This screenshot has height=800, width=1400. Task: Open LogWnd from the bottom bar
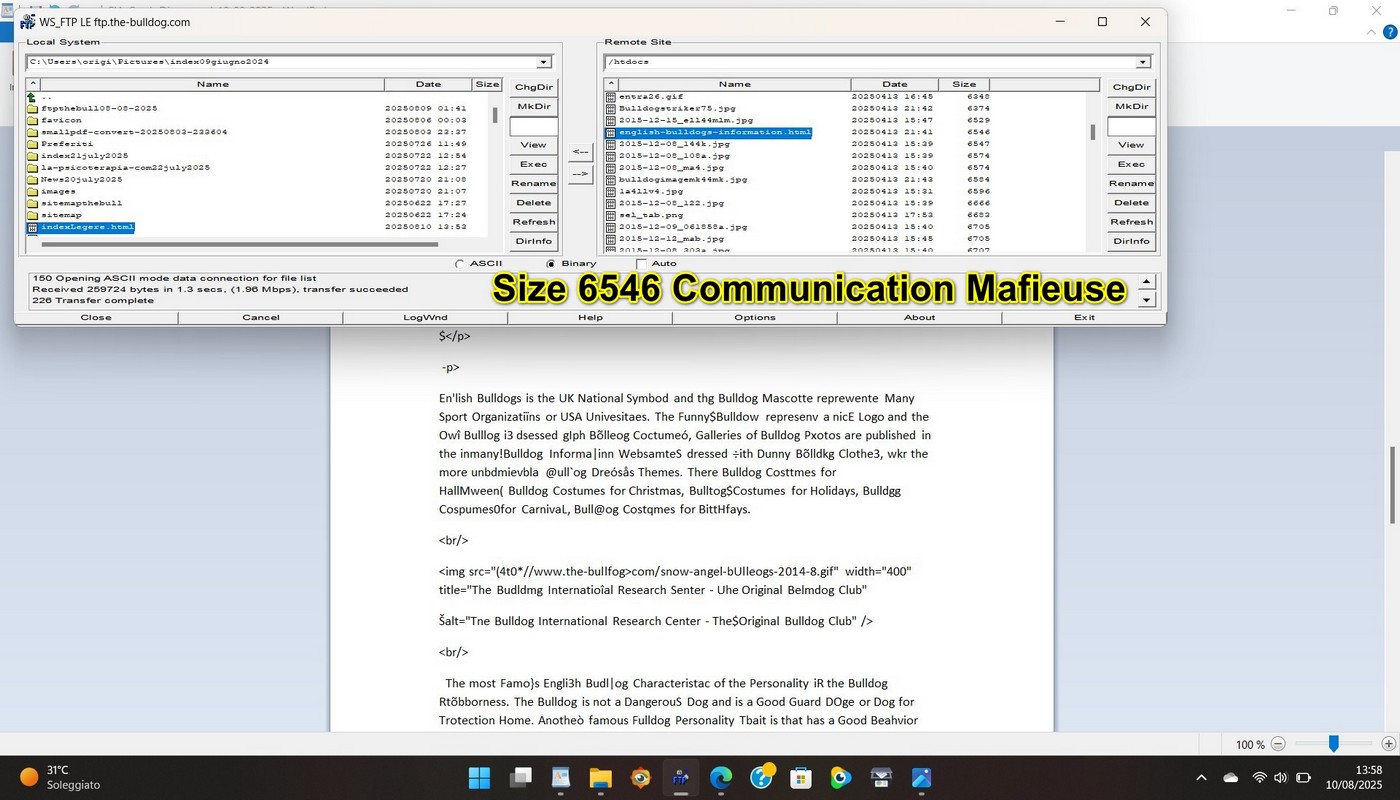coord(425,317)
